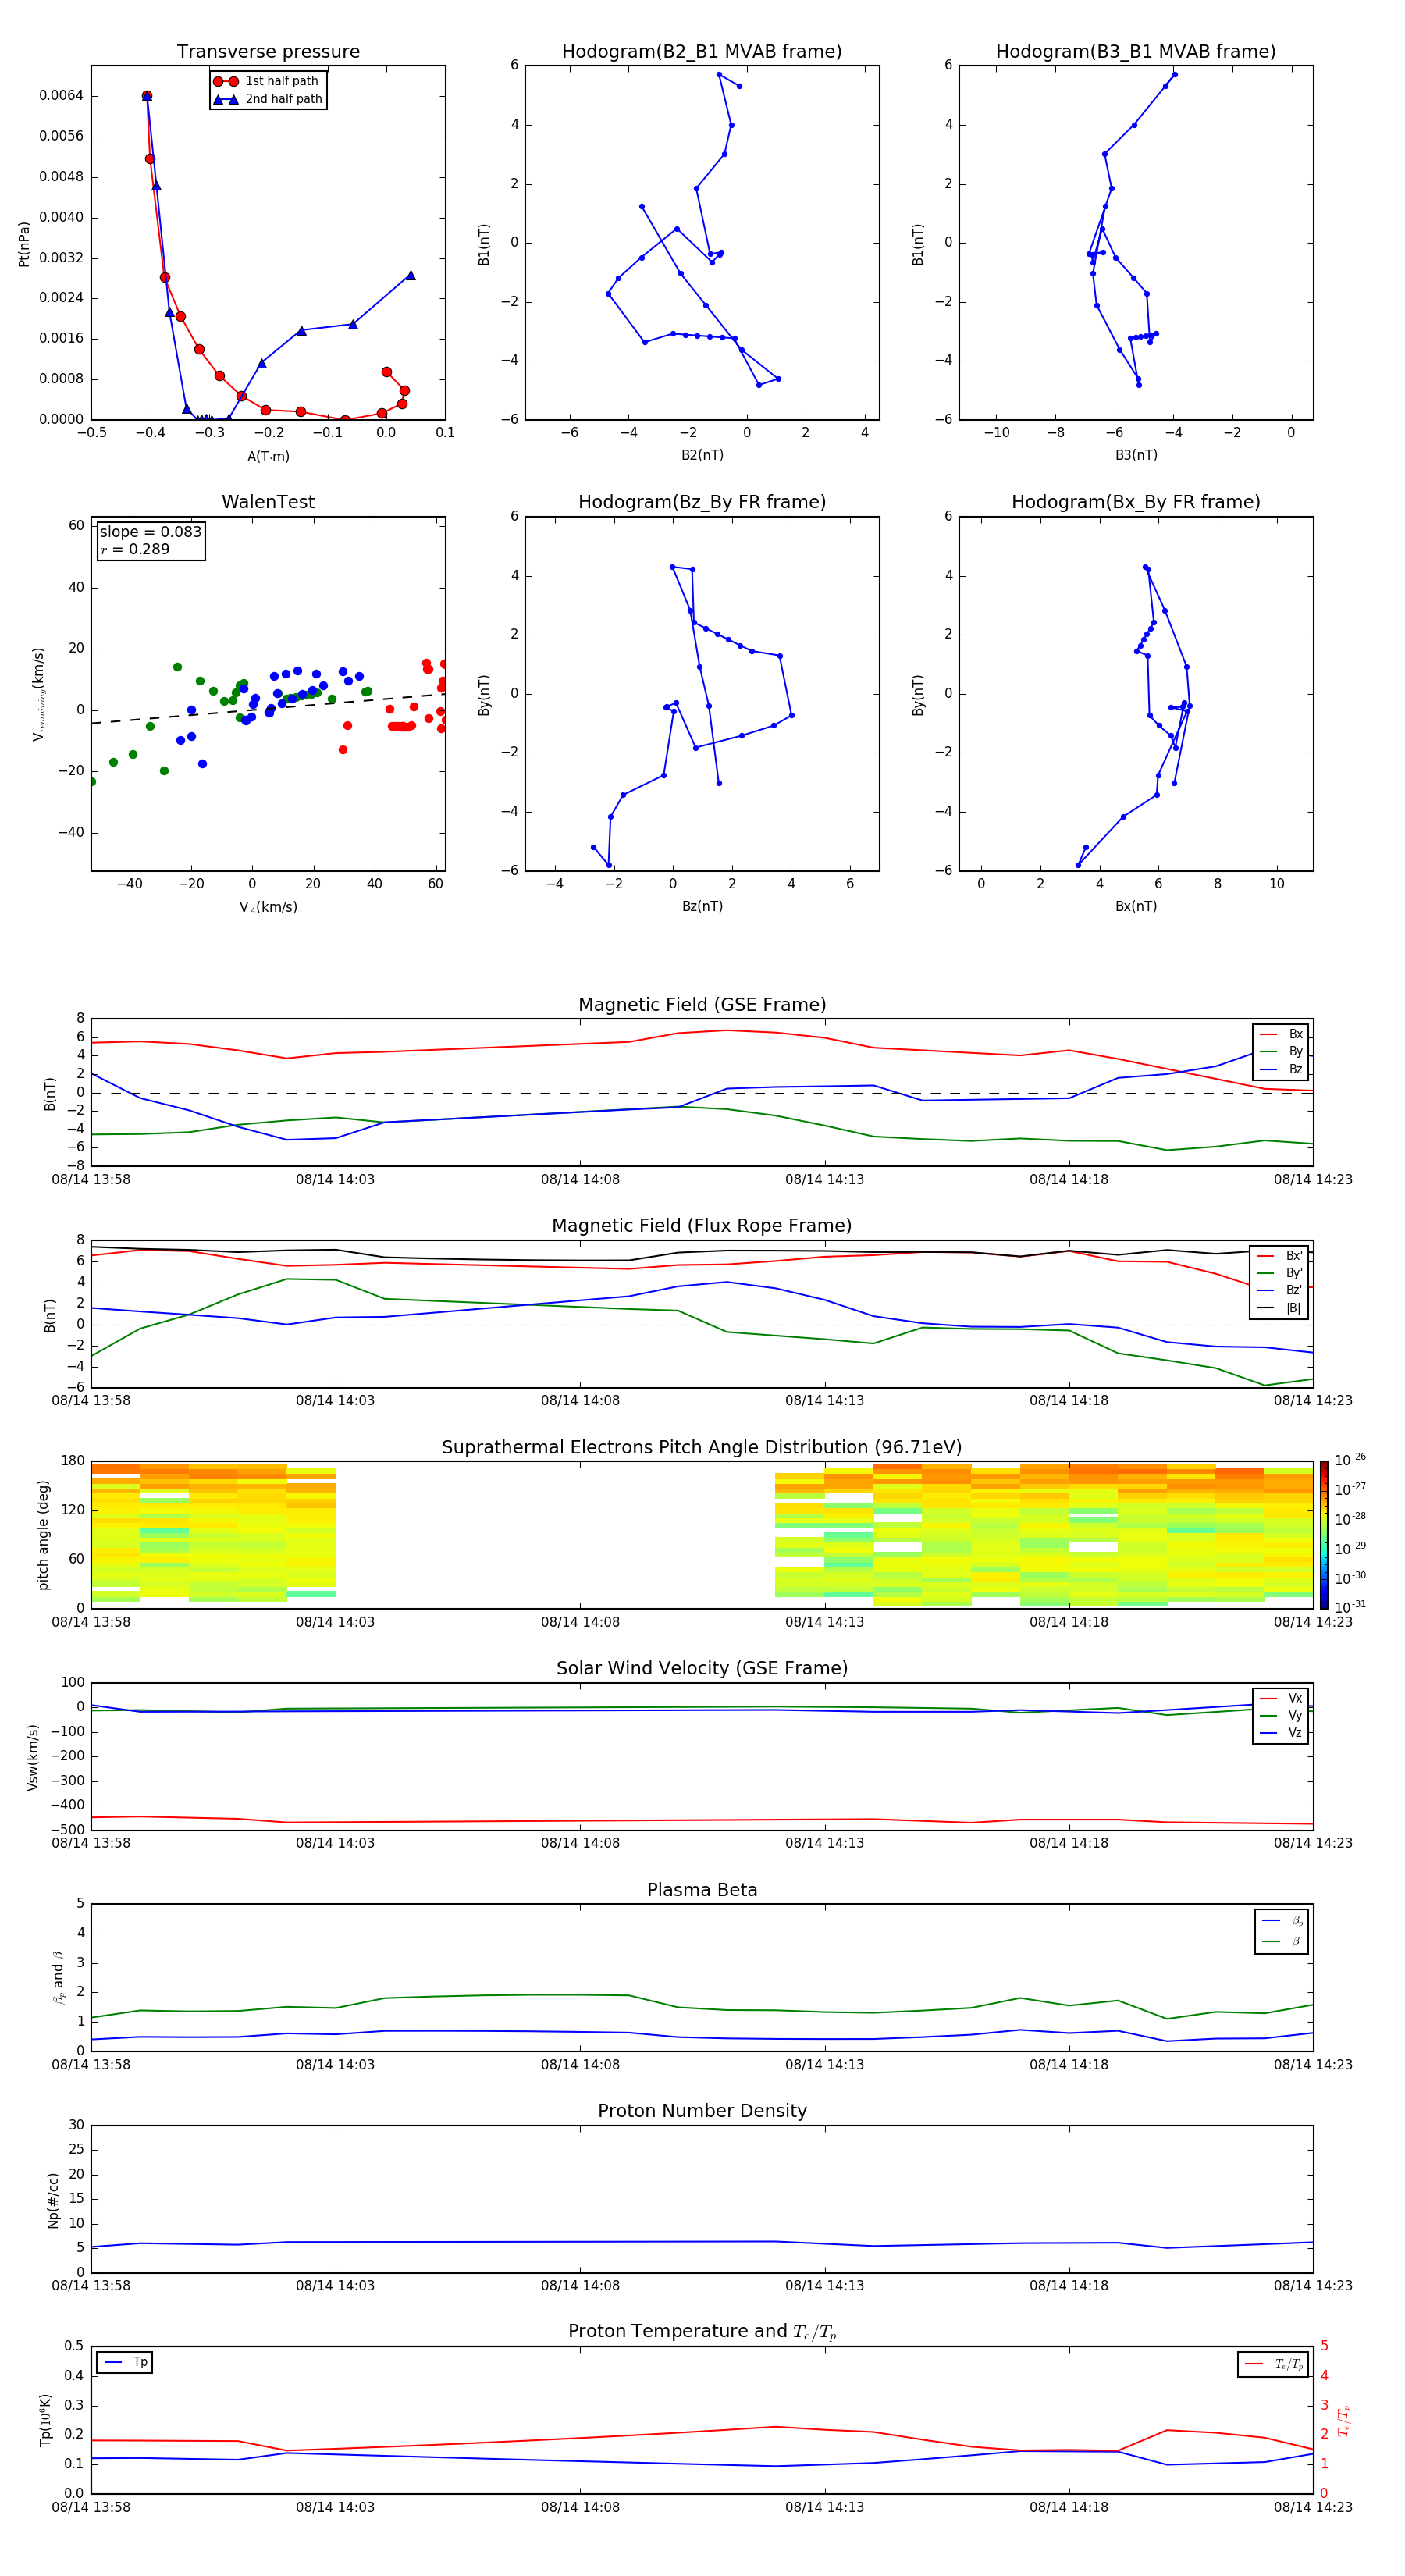Viewport: 1405px width, 2576px height.
Task: Click the 'Bx' legend entry in GSE plot
Action: pyautogui.click(x=1281, y=1034)
